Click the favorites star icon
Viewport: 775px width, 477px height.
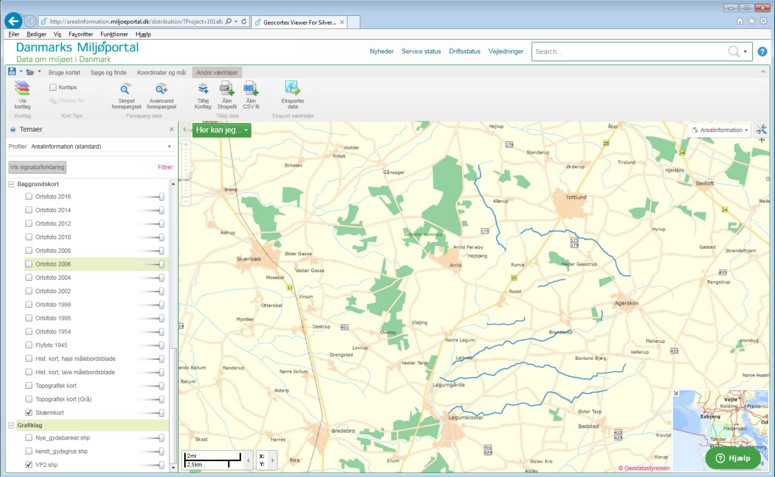[x=752, y=21]
